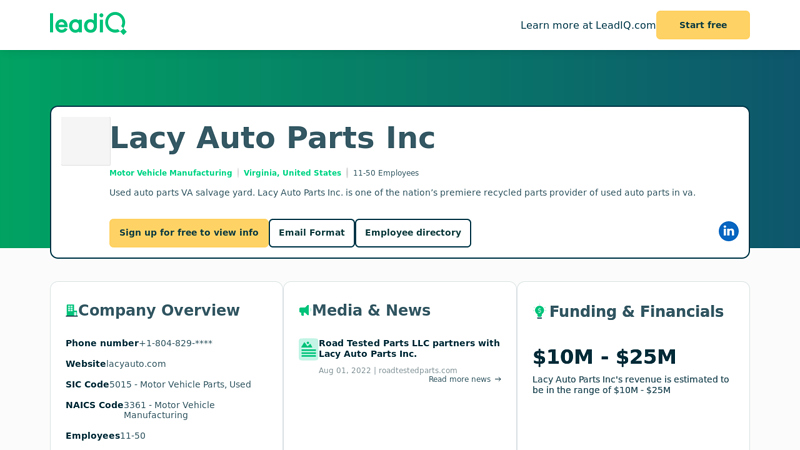Click the phone number +1-804-829-****

[x=176, y=343]
